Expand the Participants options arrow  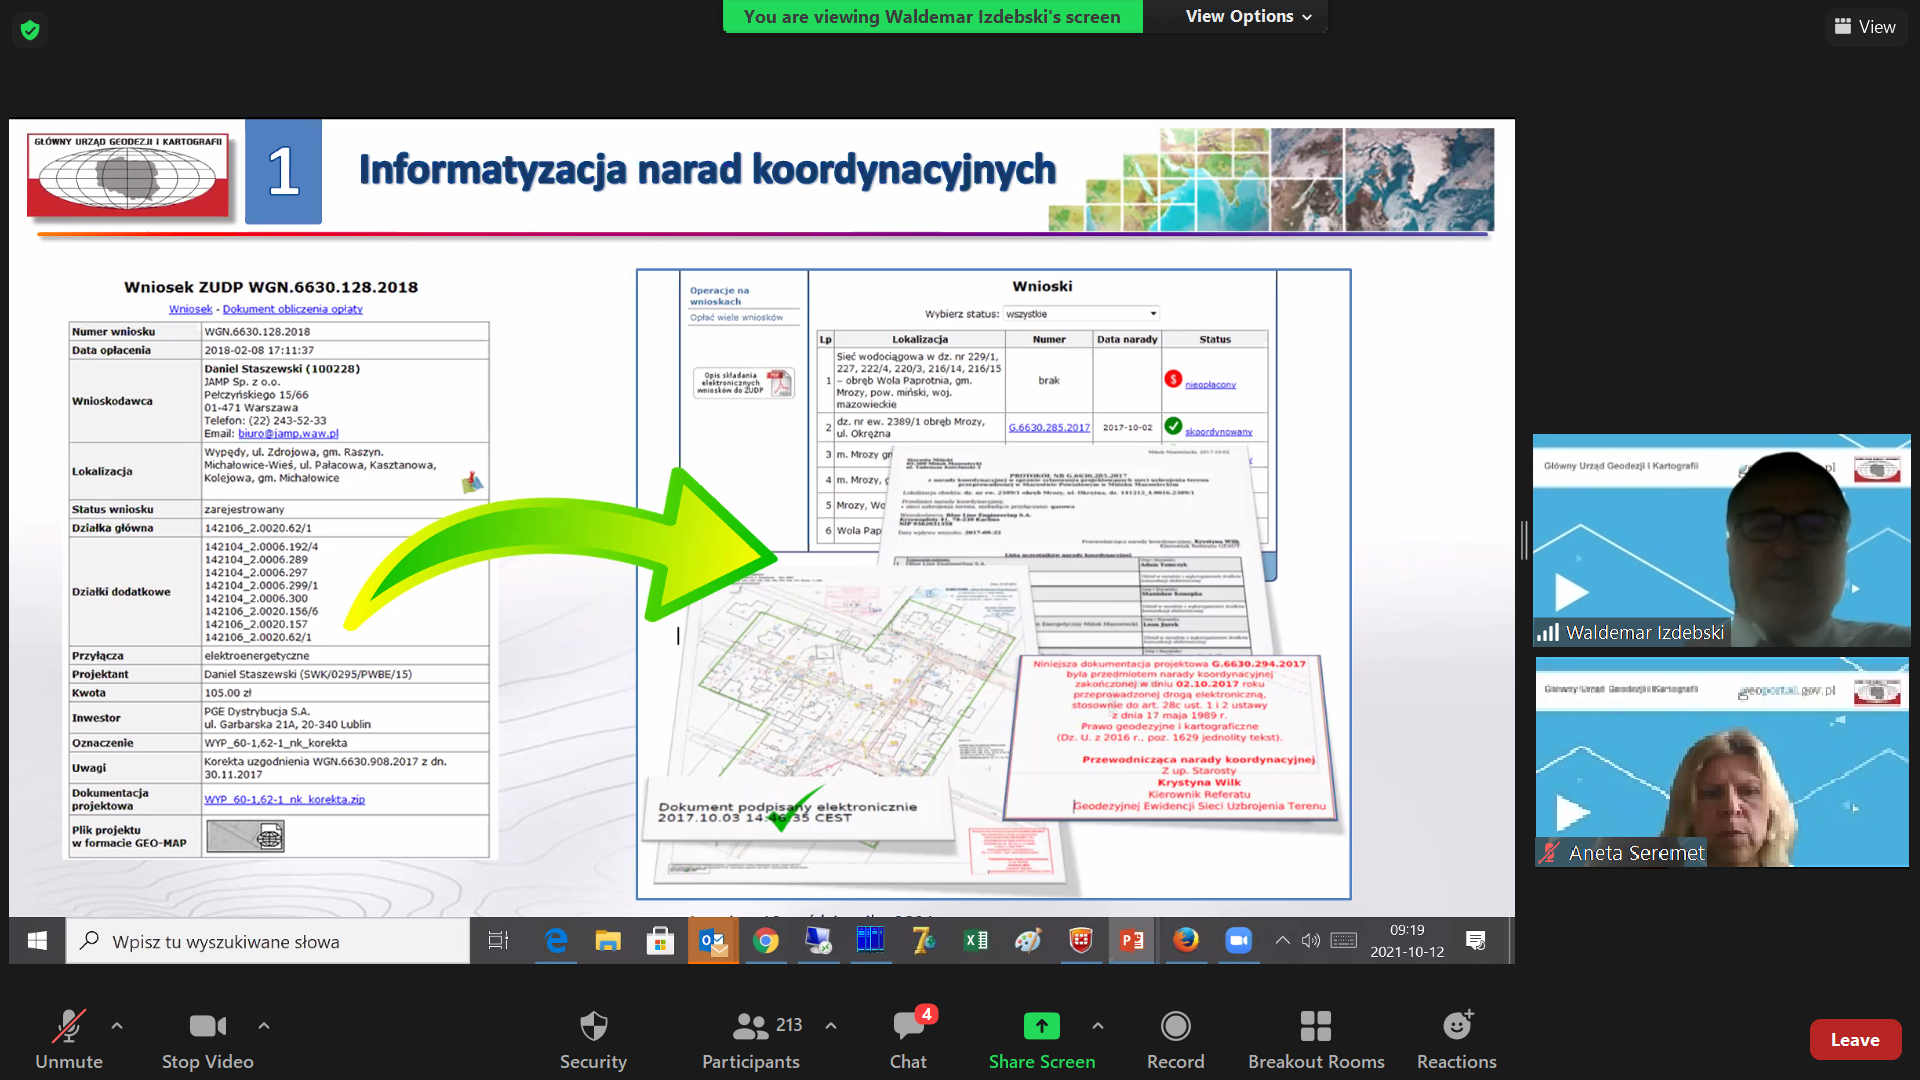(x=831, y=1026)
